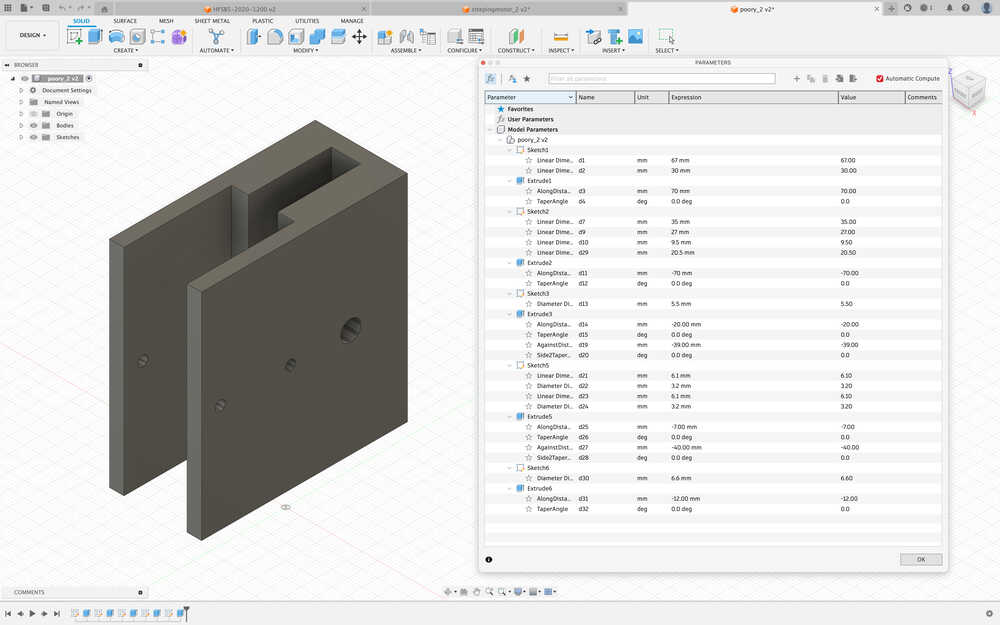Viewport: 1000px width, 625px height.
Task: Expand the Document Settings tree node
Action: tap(21, 91)
